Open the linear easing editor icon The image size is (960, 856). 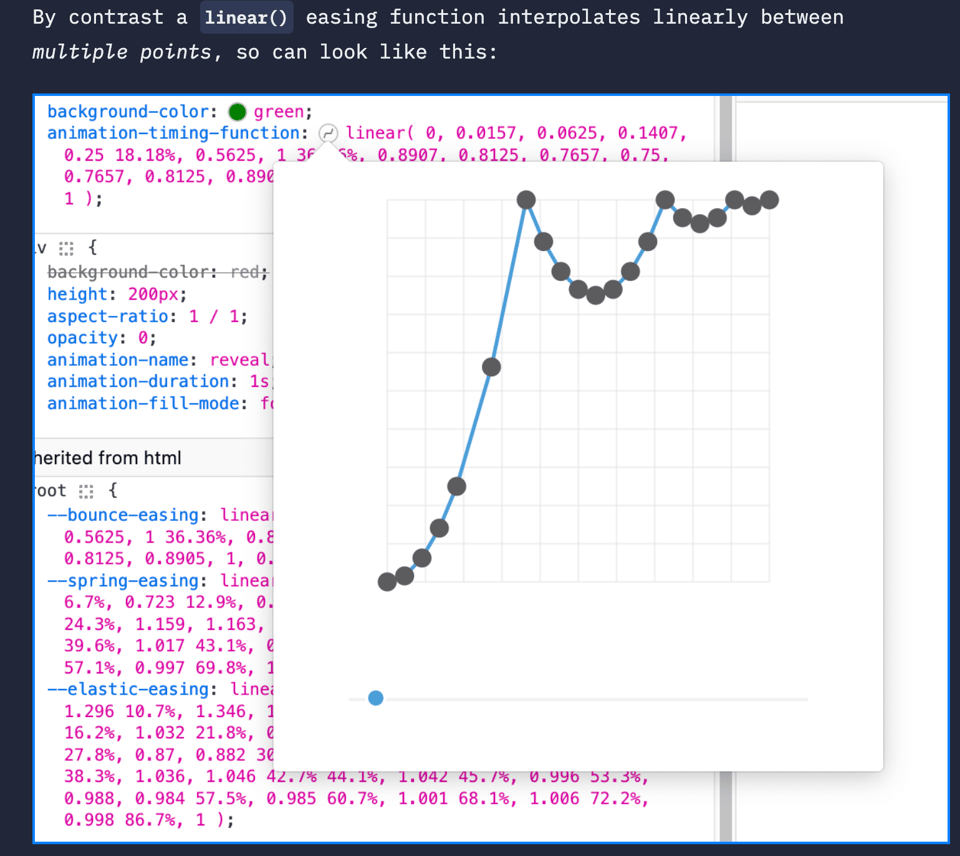point(328,133)
